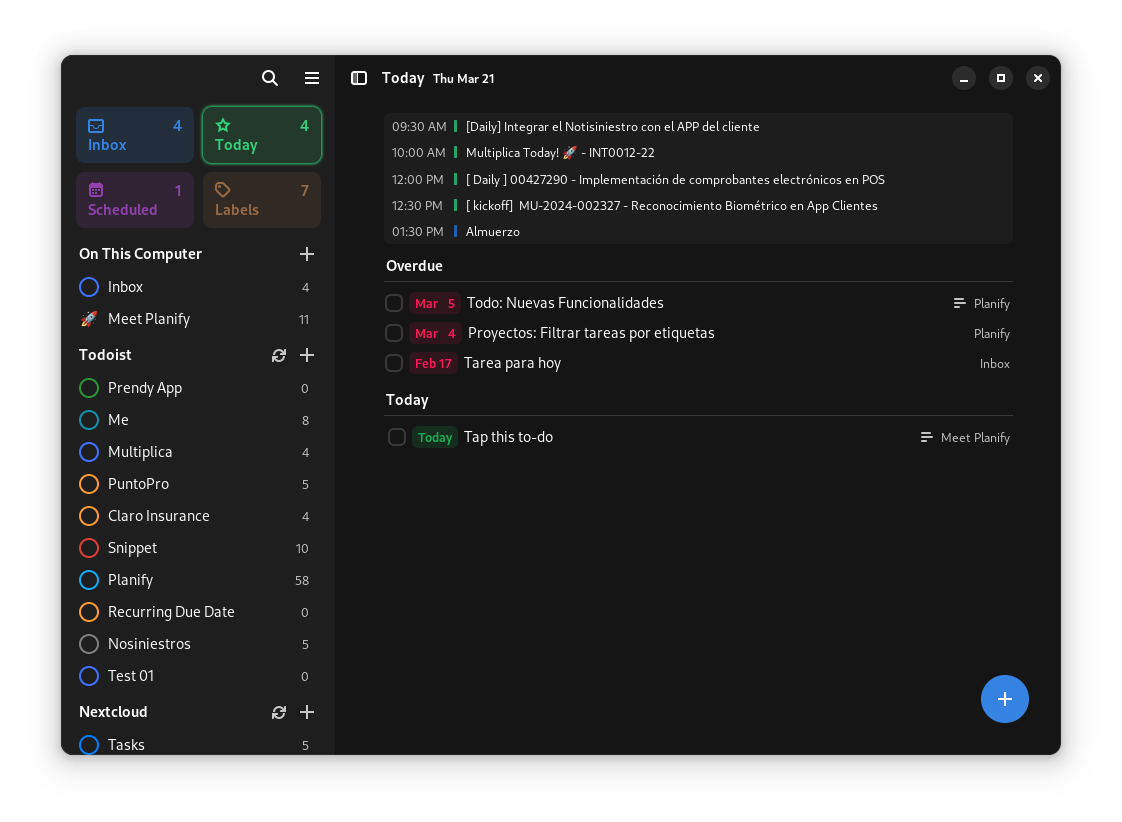Sync Todoist using its refresh icon
This screenshot has height=822, width=1122.
tap(278, 355)
